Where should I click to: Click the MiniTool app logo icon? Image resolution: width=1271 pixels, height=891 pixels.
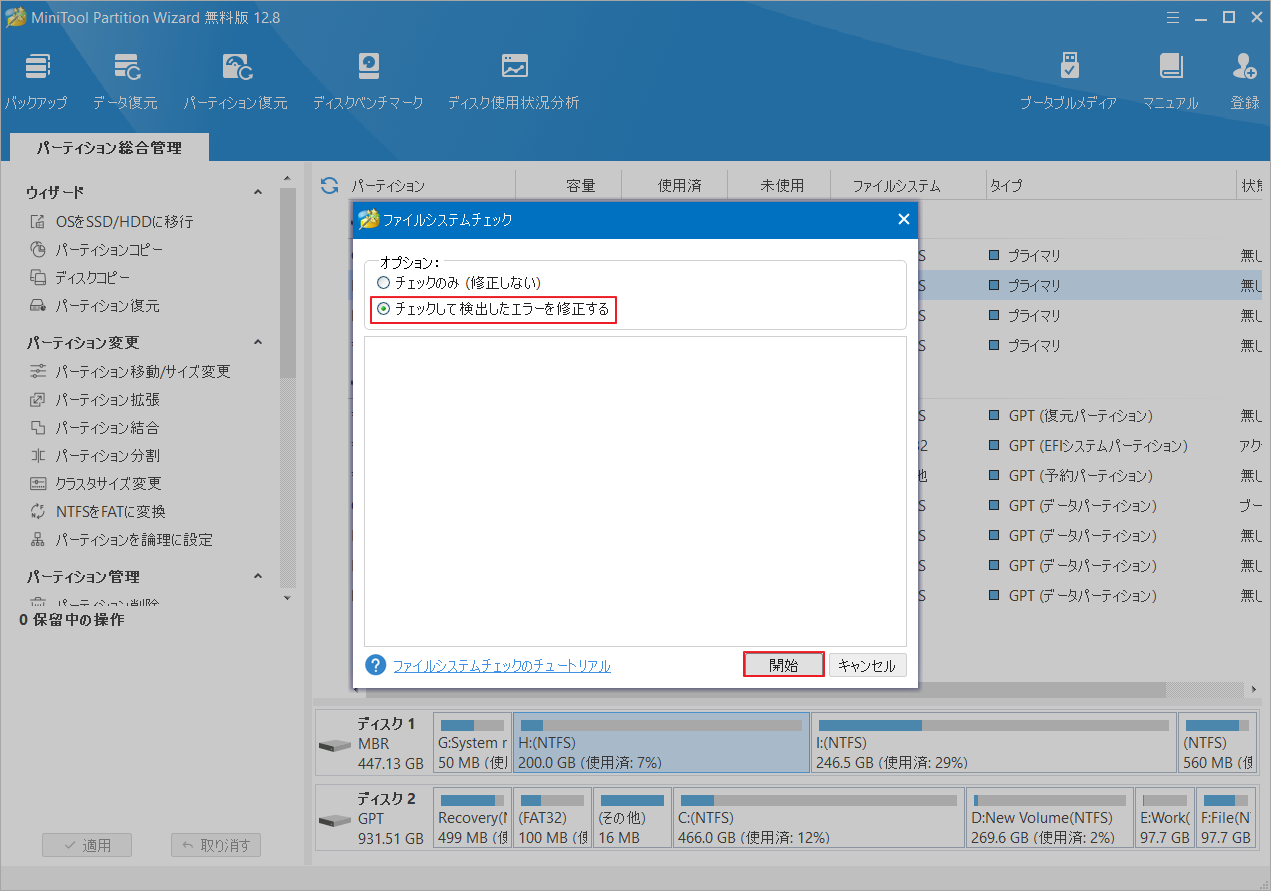coord(16,17)
